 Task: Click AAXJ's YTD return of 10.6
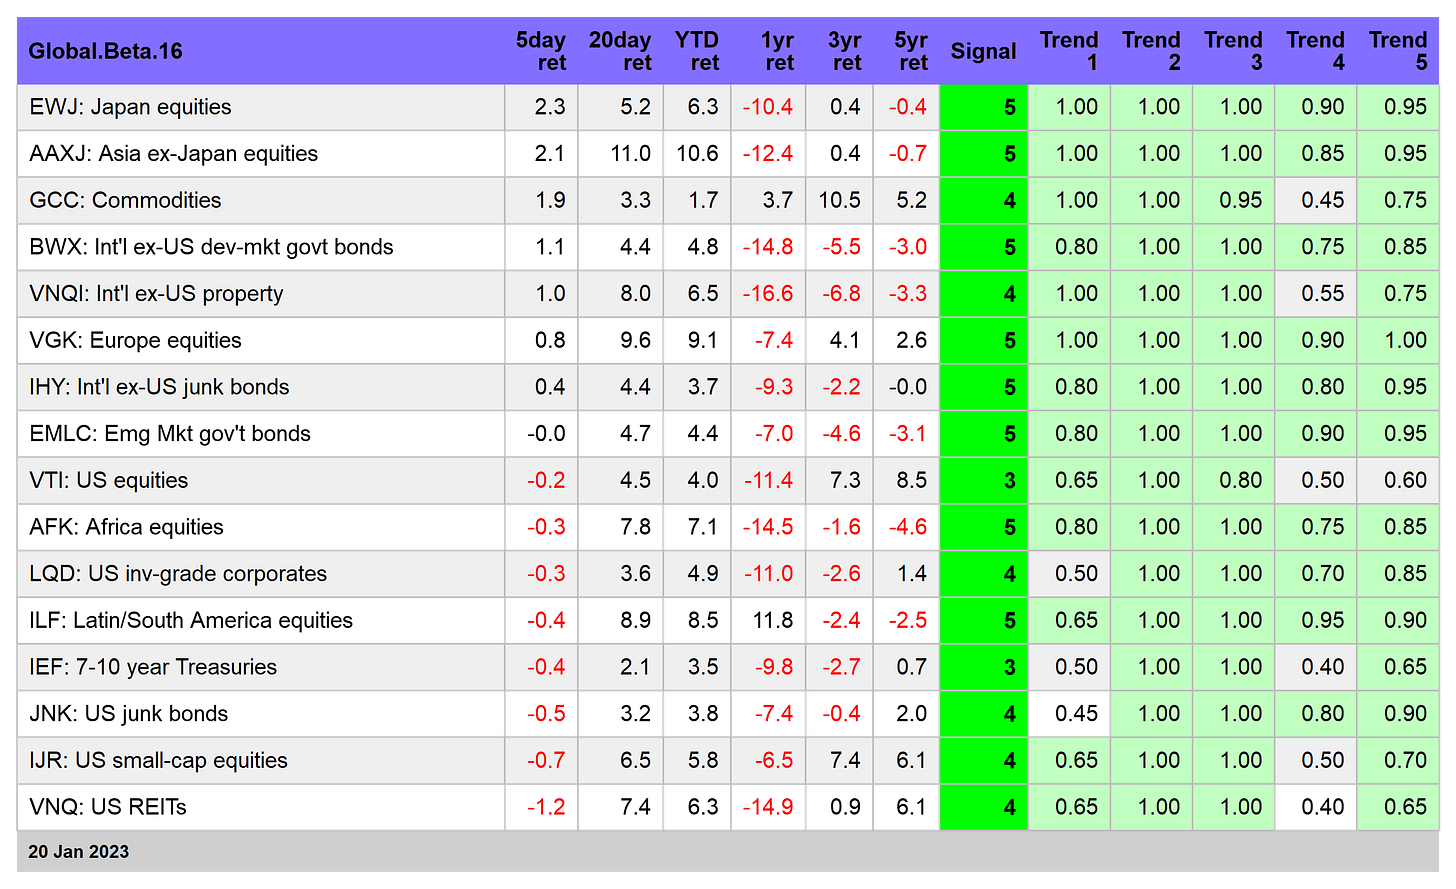click(x=697, y=154)
